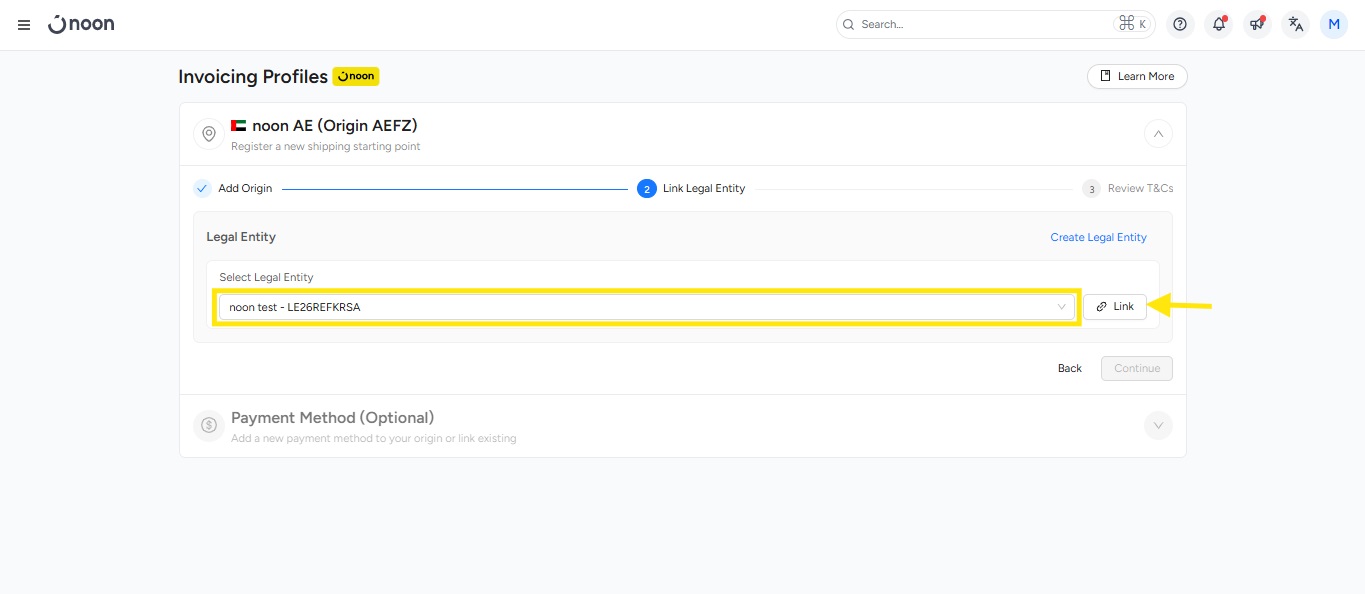Click the location pin icon beside noon AE
Image resolution: width=1365 pixels, height=594 pixels.
coord(209,134)
